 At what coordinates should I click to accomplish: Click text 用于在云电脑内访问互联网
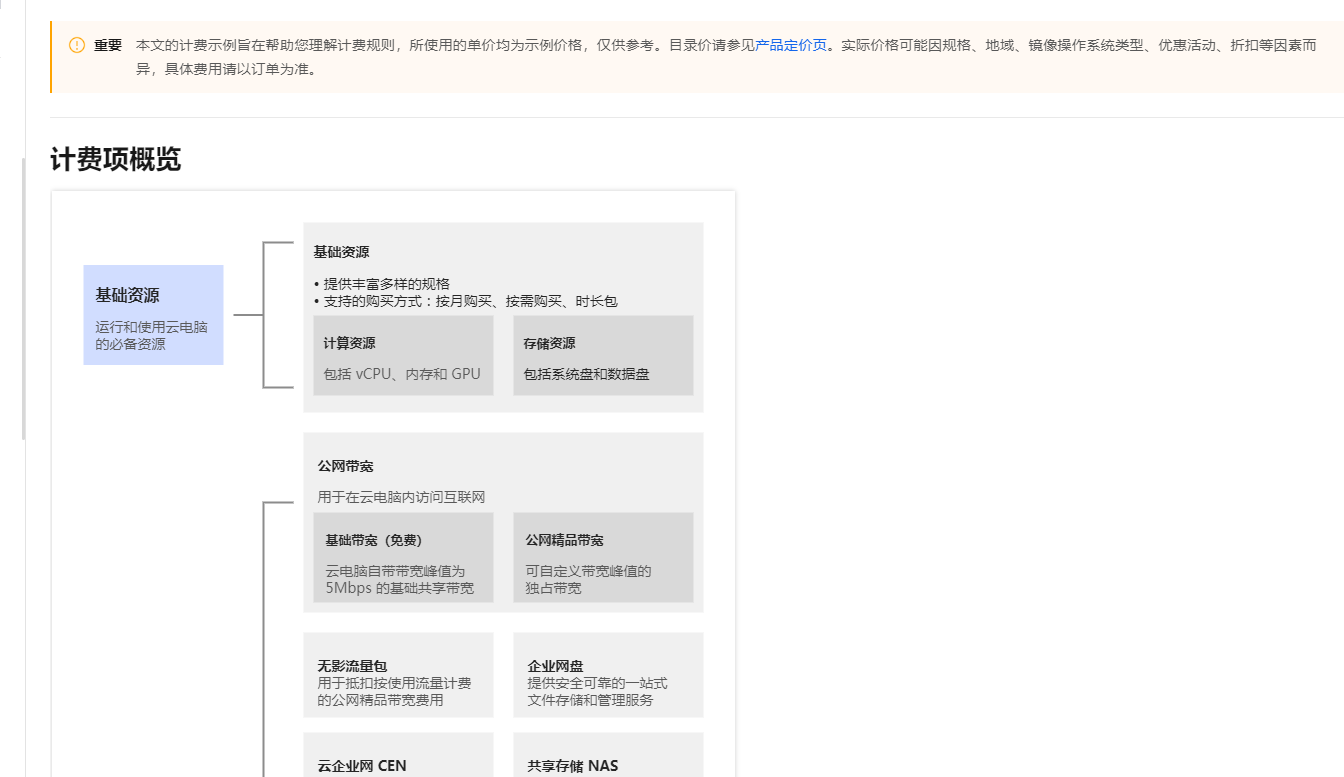pos(401,497)
